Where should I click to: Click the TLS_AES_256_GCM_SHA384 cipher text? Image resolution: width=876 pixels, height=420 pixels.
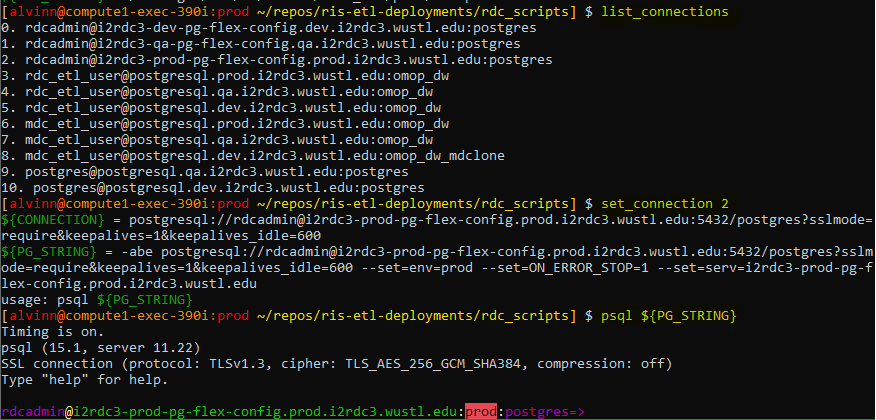[433, 364]
